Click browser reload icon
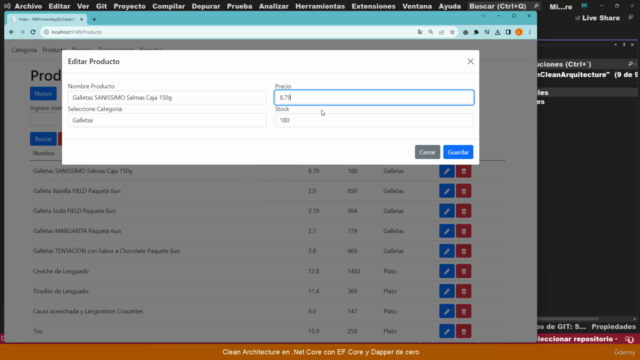This screenshot has height=360, width=640. pyautogui.click(x=33, y=32)
